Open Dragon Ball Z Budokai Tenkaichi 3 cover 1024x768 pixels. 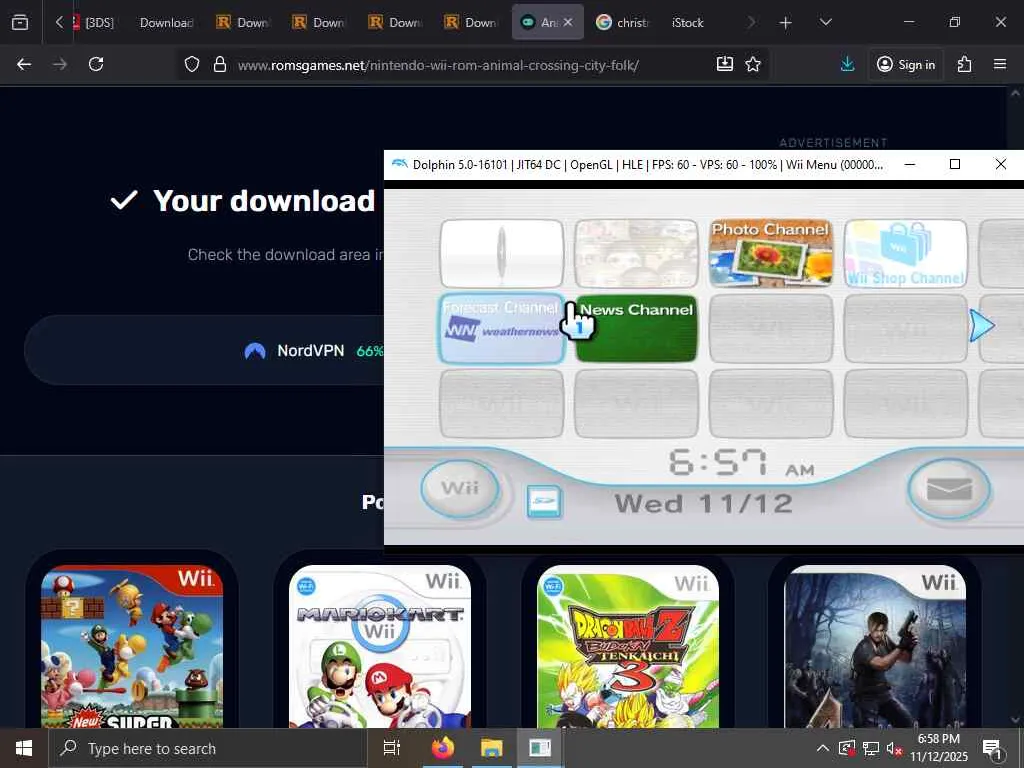pos(628,647)
